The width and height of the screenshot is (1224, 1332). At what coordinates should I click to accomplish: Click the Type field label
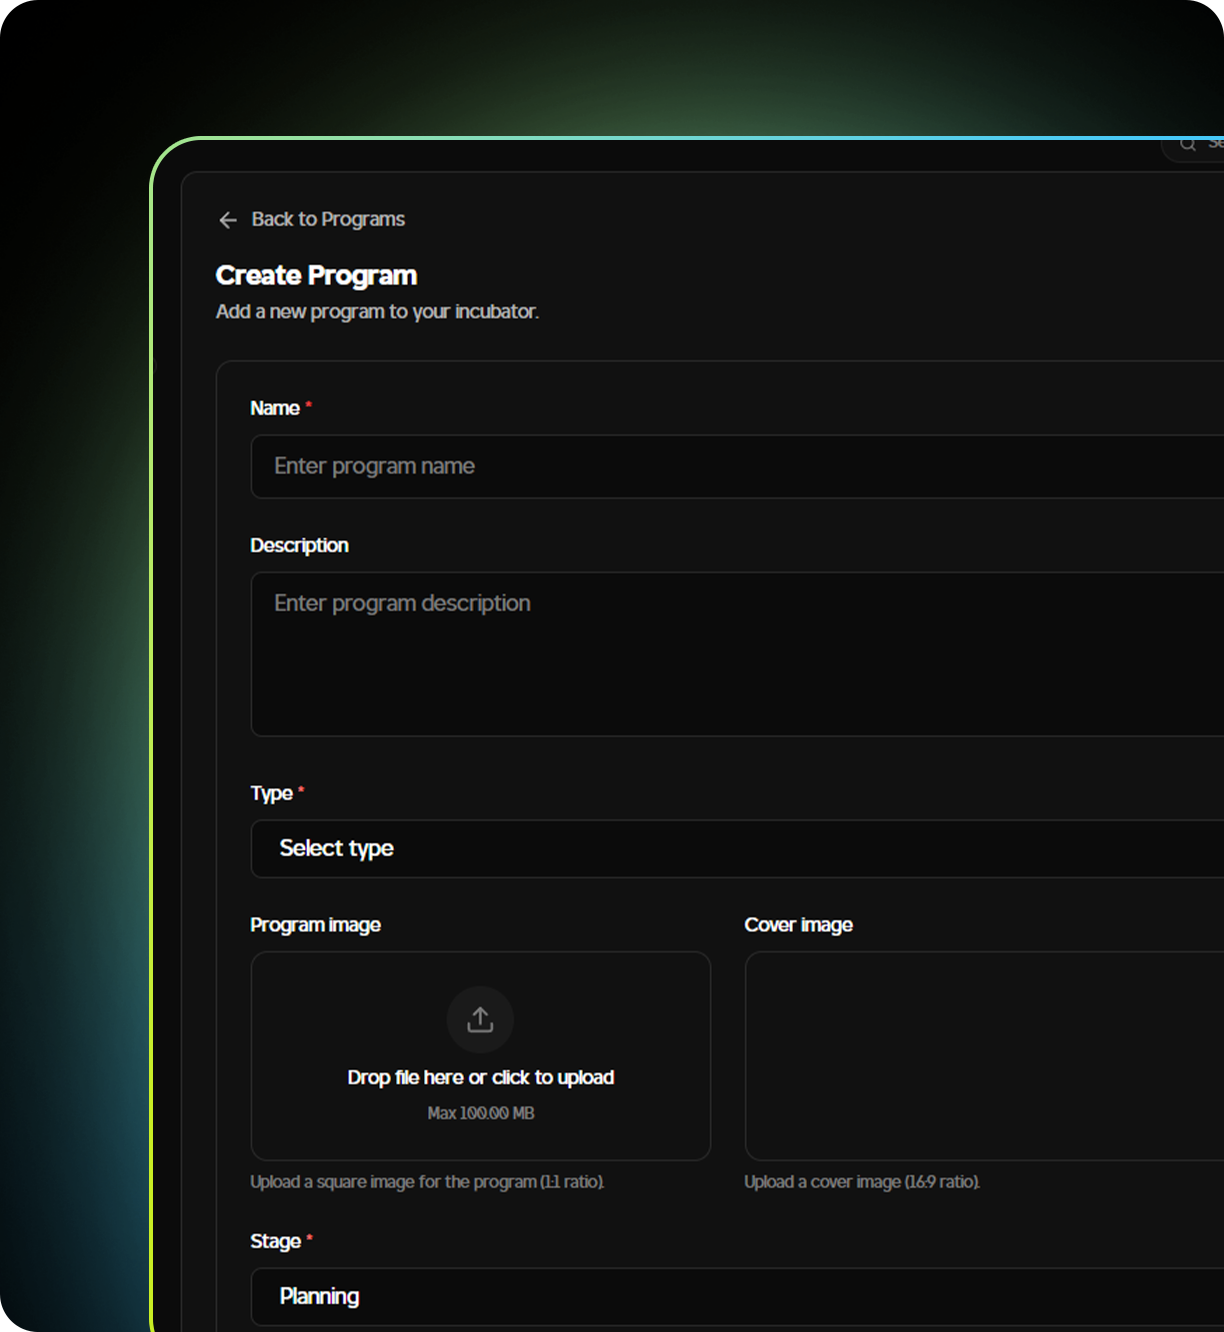[x=271, y=794]
